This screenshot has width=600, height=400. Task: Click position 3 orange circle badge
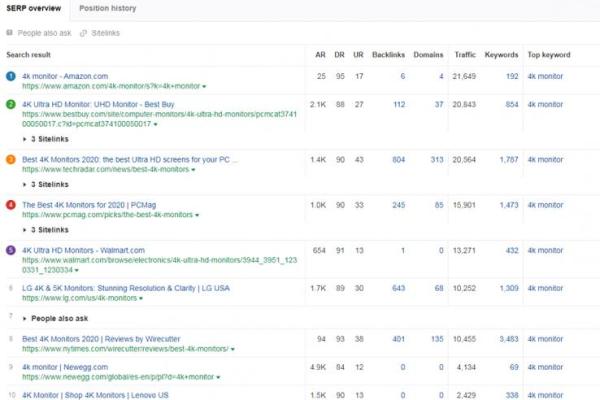tap(11, 159)
